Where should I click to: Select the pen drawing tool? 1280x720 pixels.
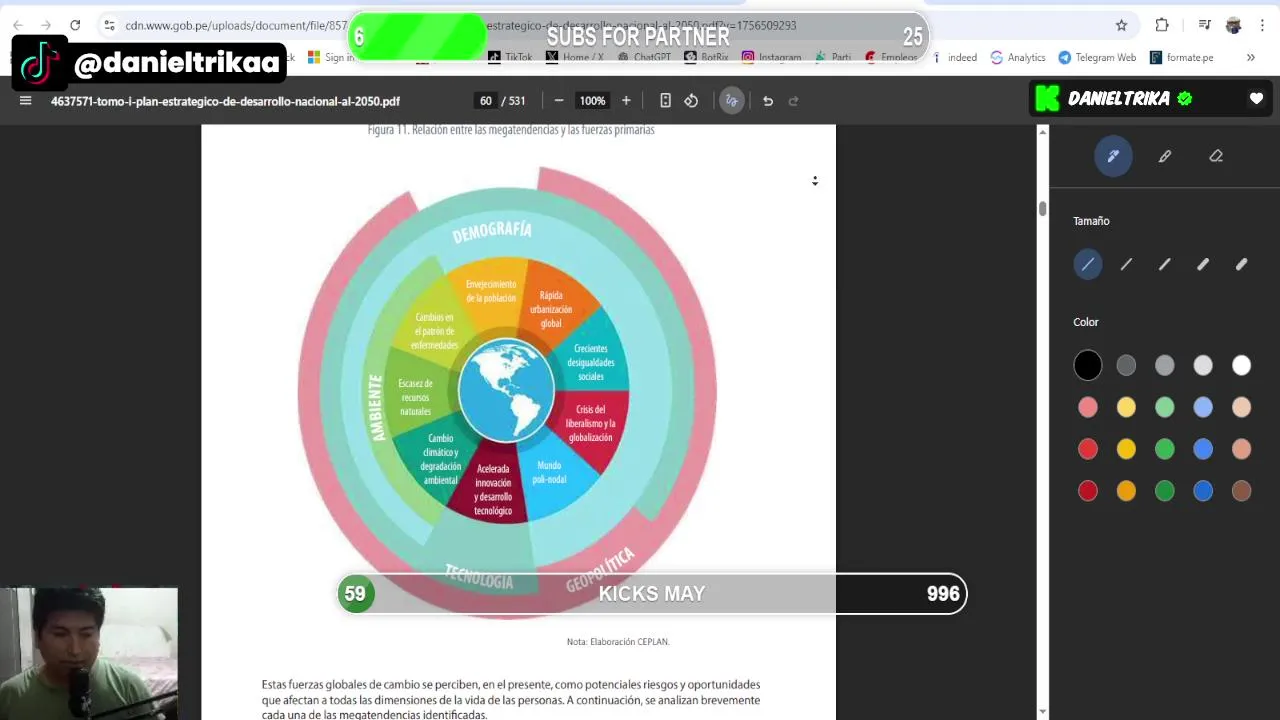click(1113, 156)
